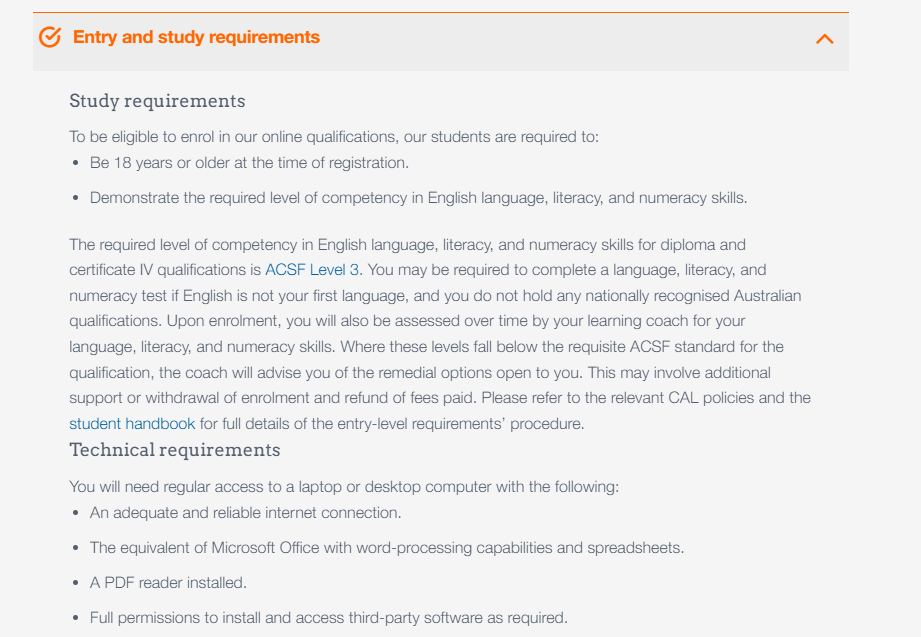Click the "A PDF reader installed" text
Image resolution: width=921 pixels, height=637 pixels.
(x=168, y=582)
